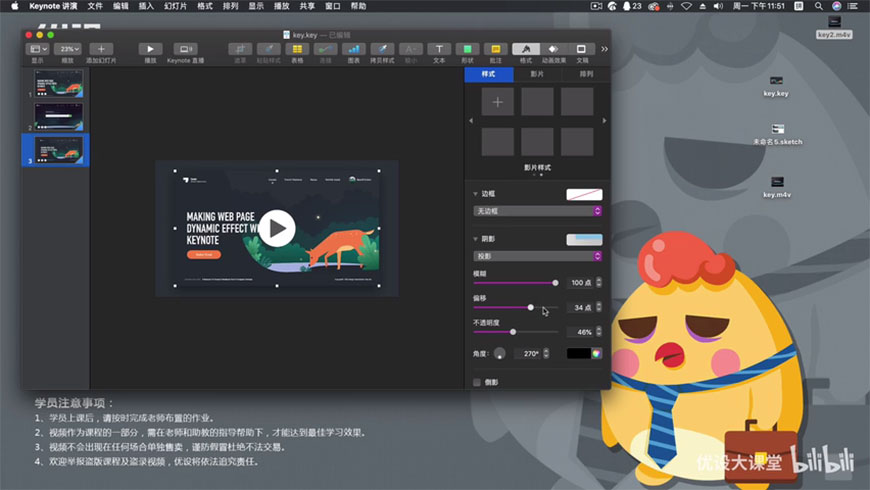Screen dimensions: 870x490
Task: Click the Copy Style (拷贝样式) eyedropper
Action: pyautogui.click(x=382, y=49)
